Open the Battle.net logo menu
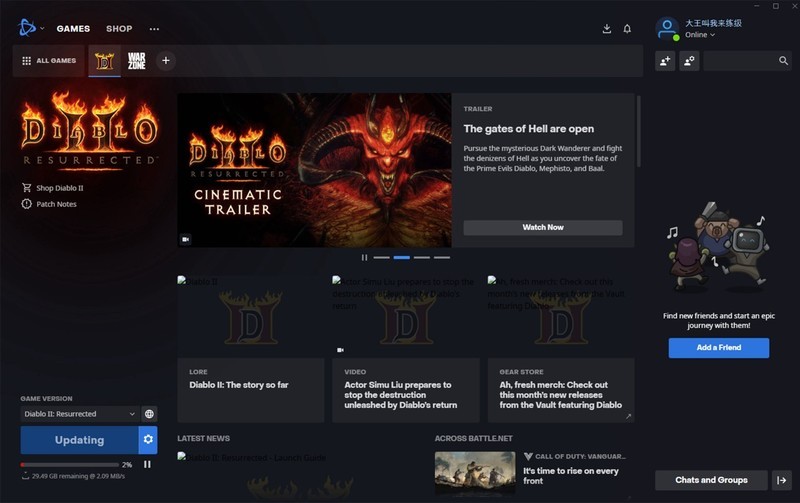Viewport: 800px width, 503px height. 27,28
